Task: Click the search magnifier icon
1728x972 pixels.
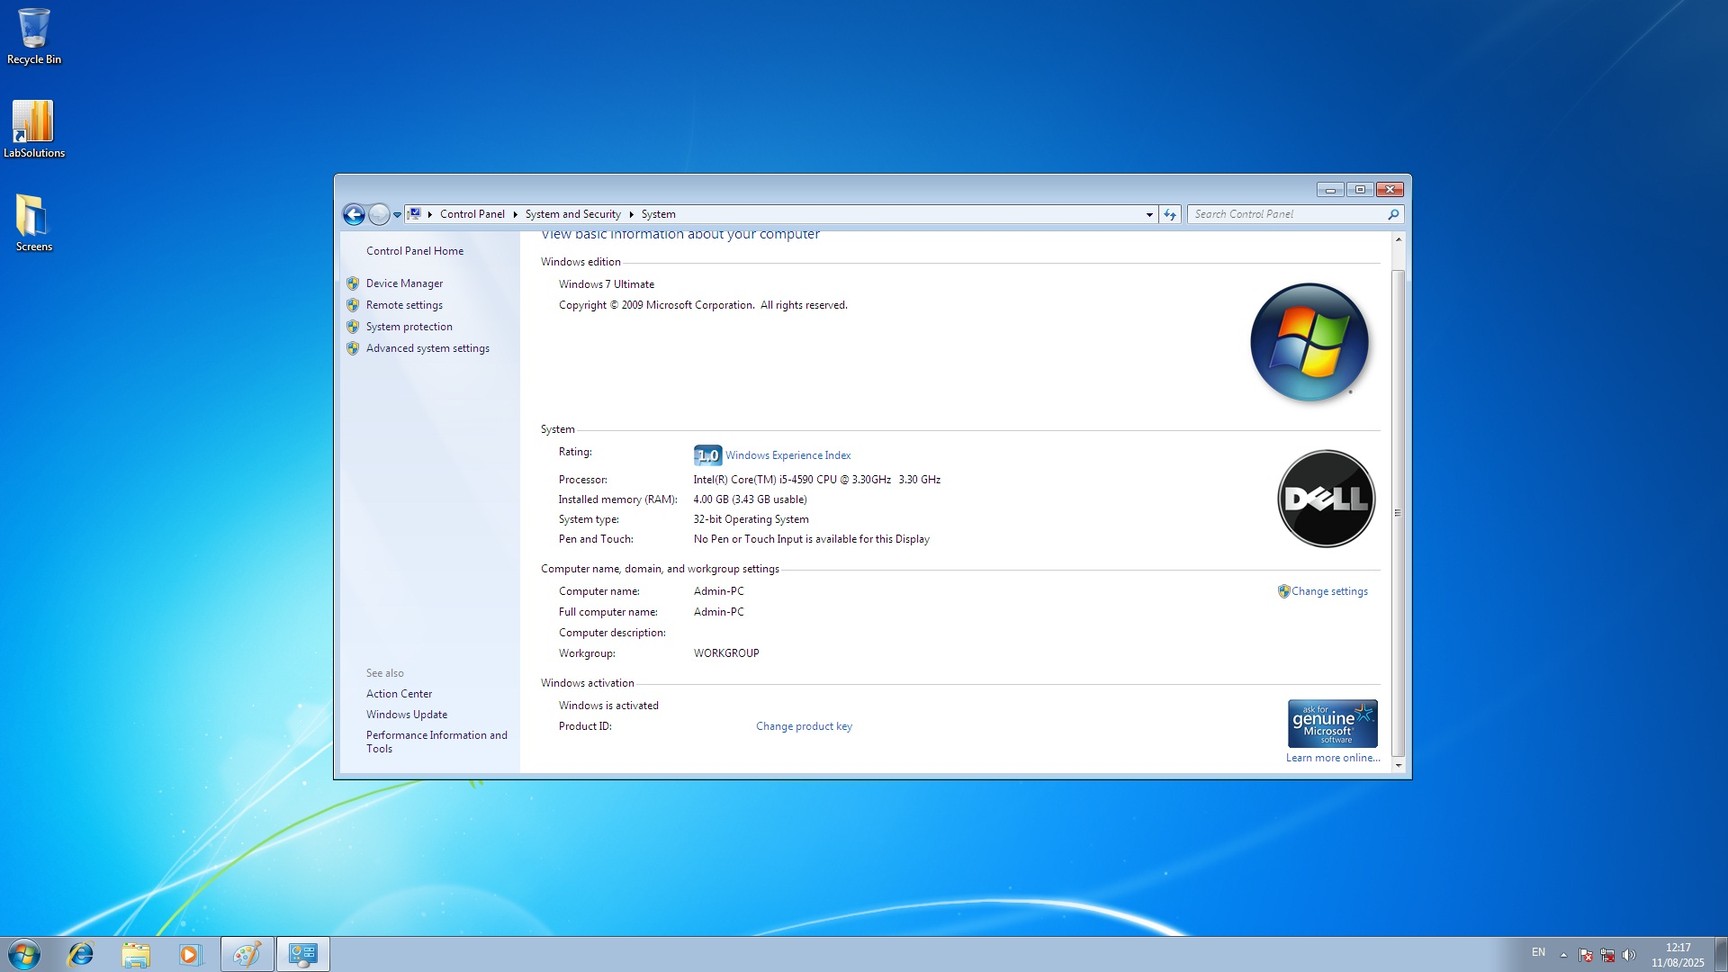Action: click(x=1393, y=214)
